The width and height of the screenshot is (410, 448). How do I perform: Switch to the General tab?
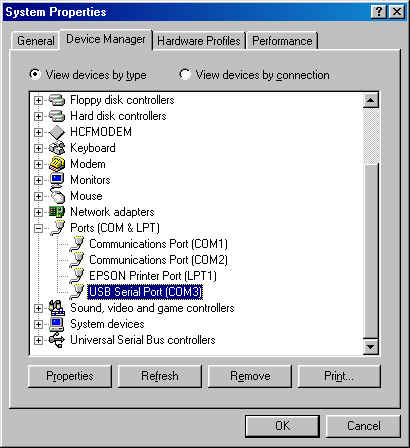pos(35,41)
